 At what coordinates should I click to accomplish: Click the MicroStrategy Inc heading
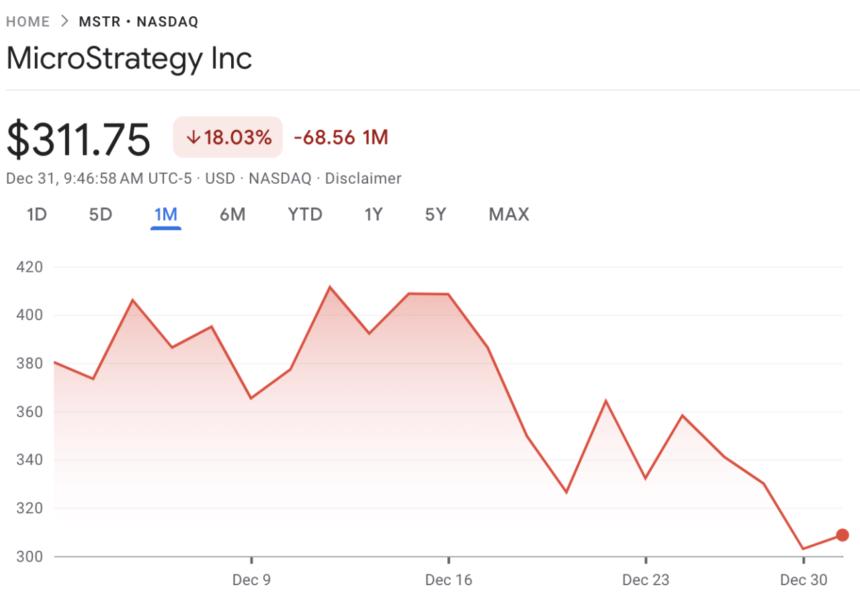point(129,58)
